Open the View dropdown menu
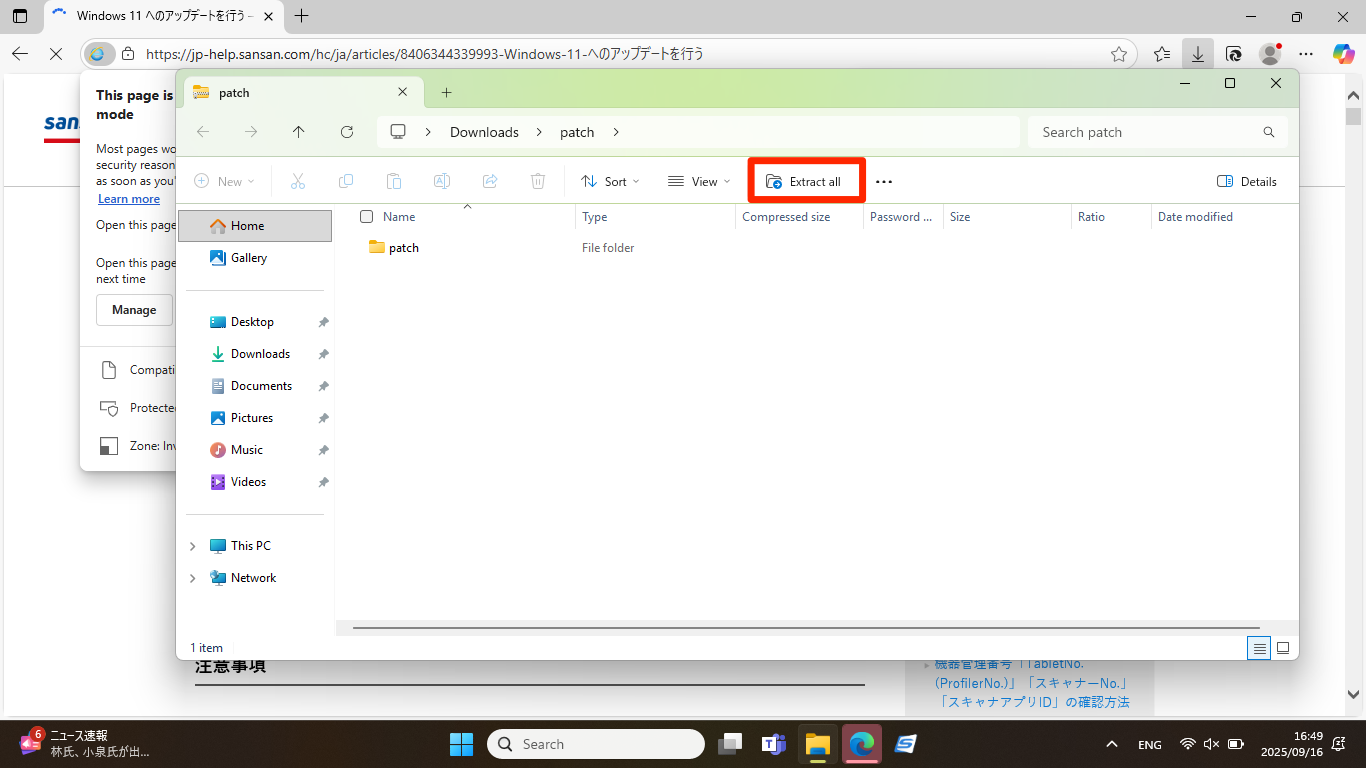The image size is (1366, 768). [699, 182]
